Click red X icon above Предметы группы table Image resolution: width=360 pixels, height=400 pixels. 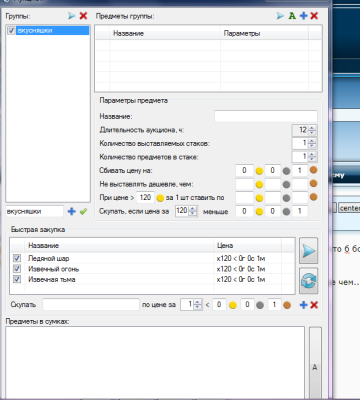point(314,16)
